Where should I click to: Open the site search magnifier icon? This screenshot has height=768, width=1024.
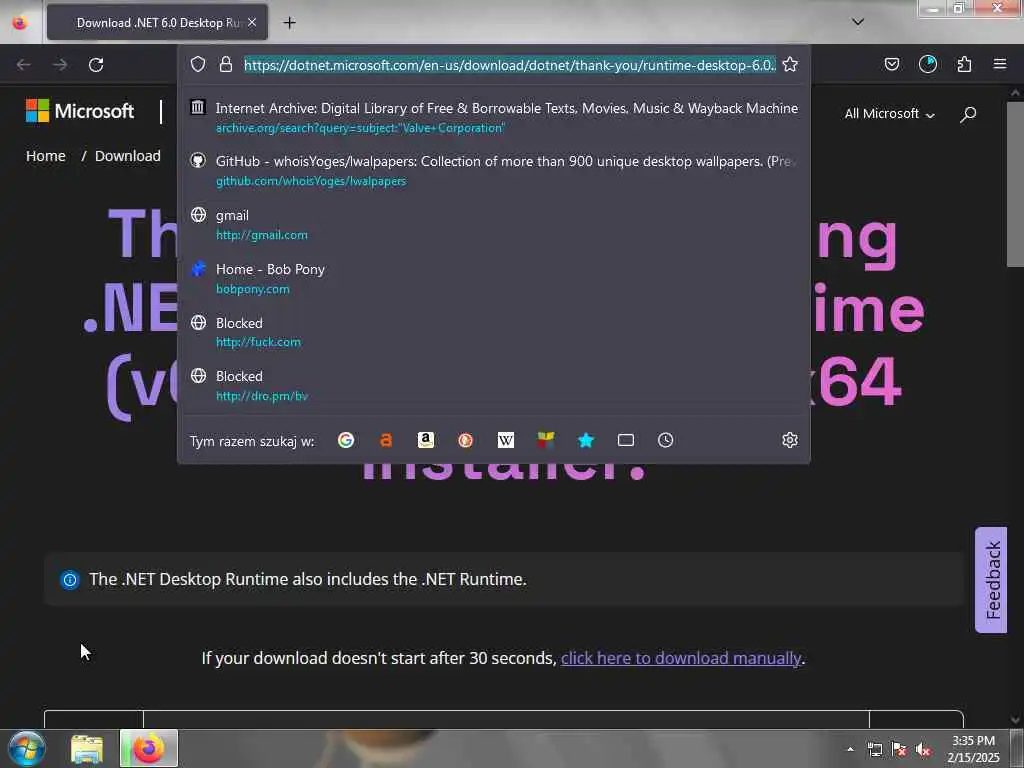(968, 114)
